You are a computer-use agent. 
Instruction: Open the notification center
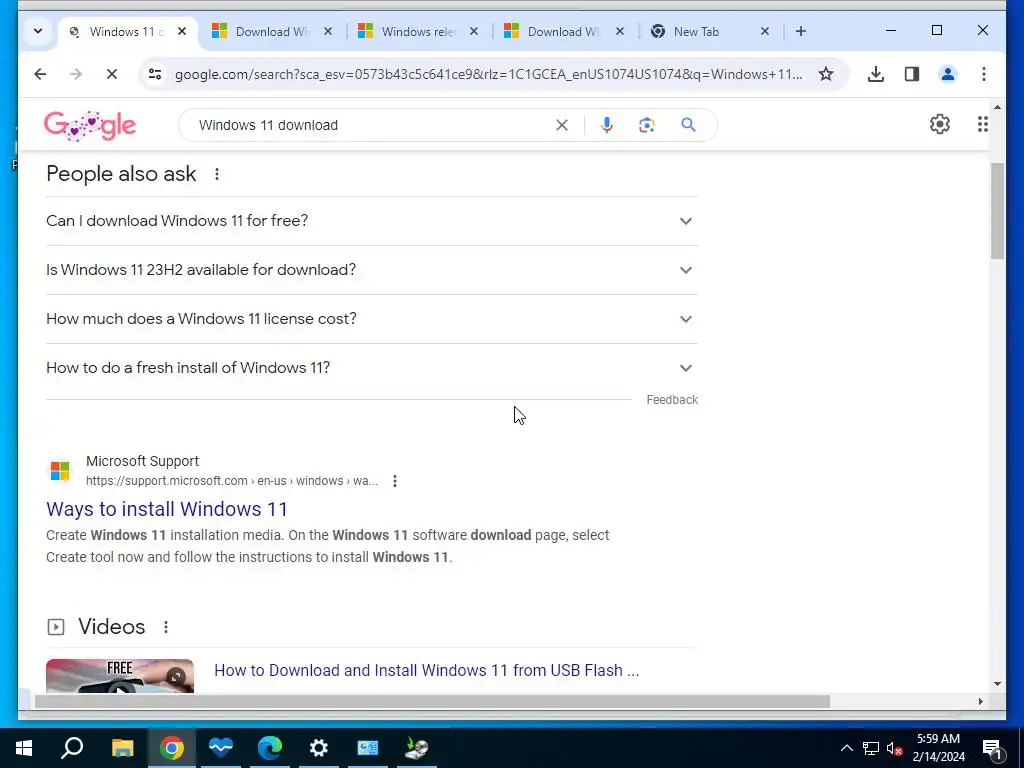[x=992, y=748]
